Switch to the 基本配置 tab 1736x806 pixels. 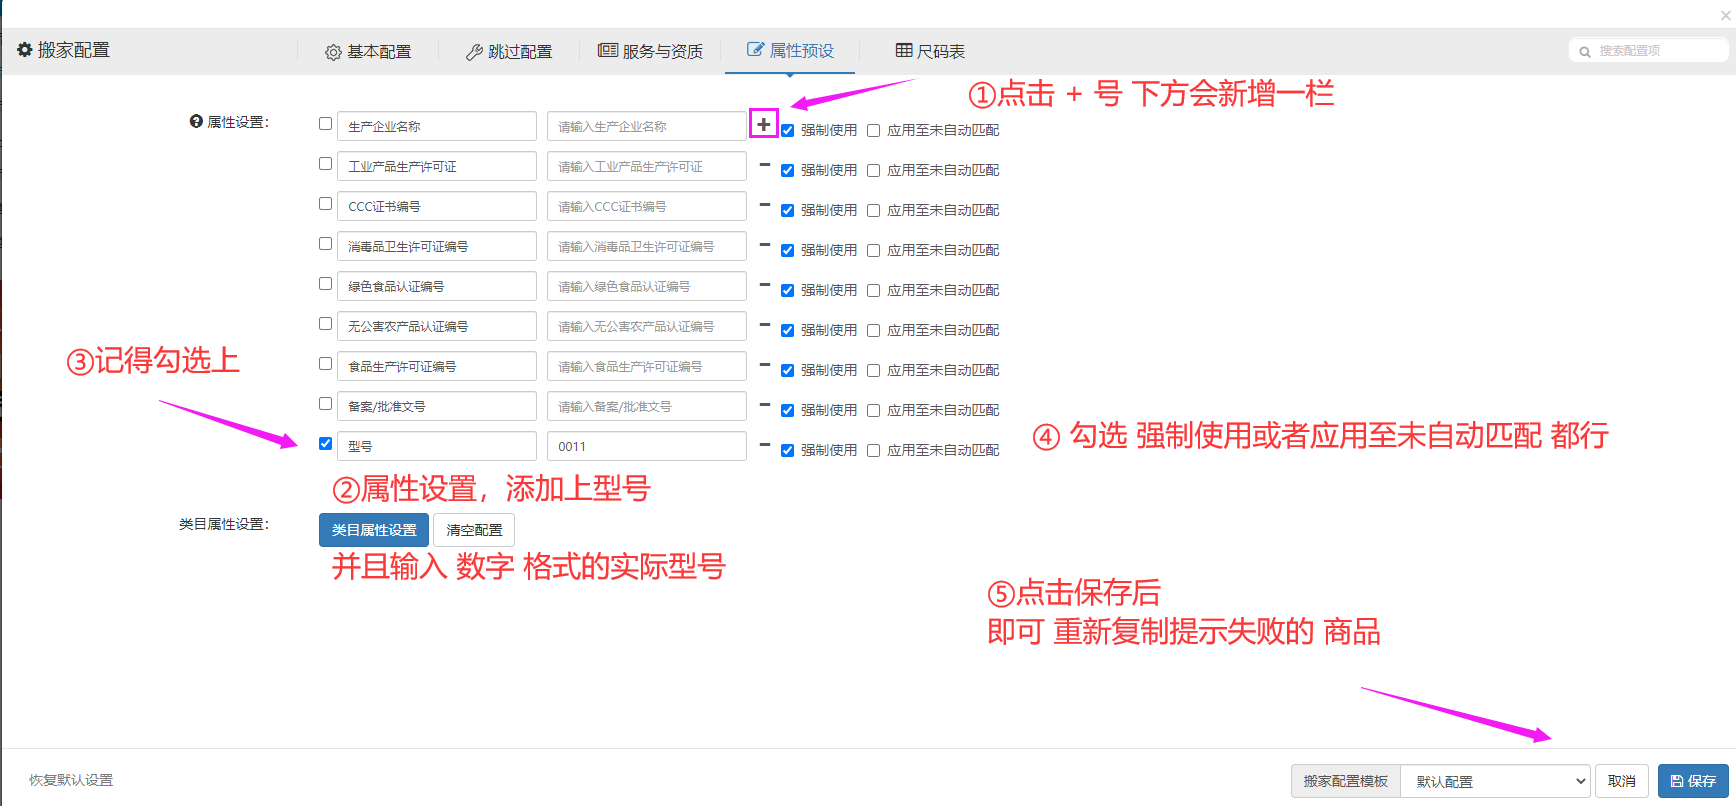click(x=368, y=52)
